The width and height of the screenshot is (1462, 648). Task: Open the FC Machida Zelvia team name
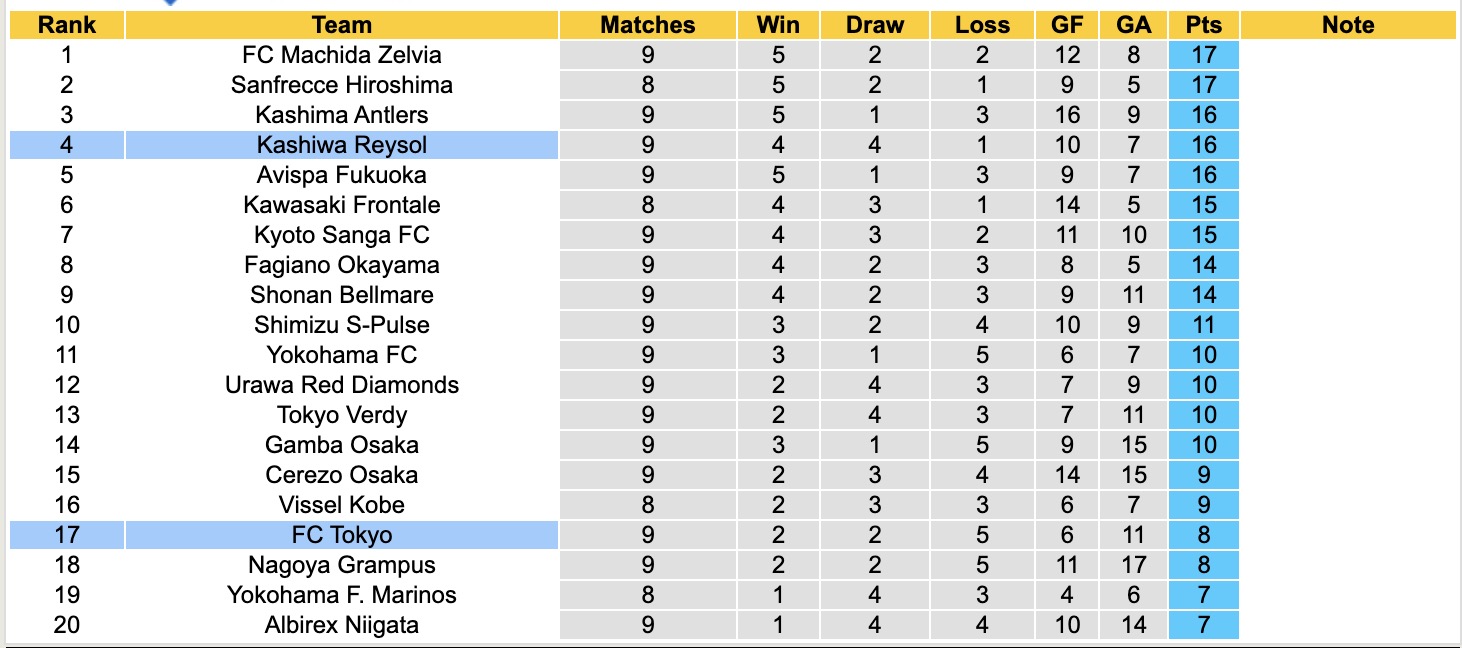point(341,55)
